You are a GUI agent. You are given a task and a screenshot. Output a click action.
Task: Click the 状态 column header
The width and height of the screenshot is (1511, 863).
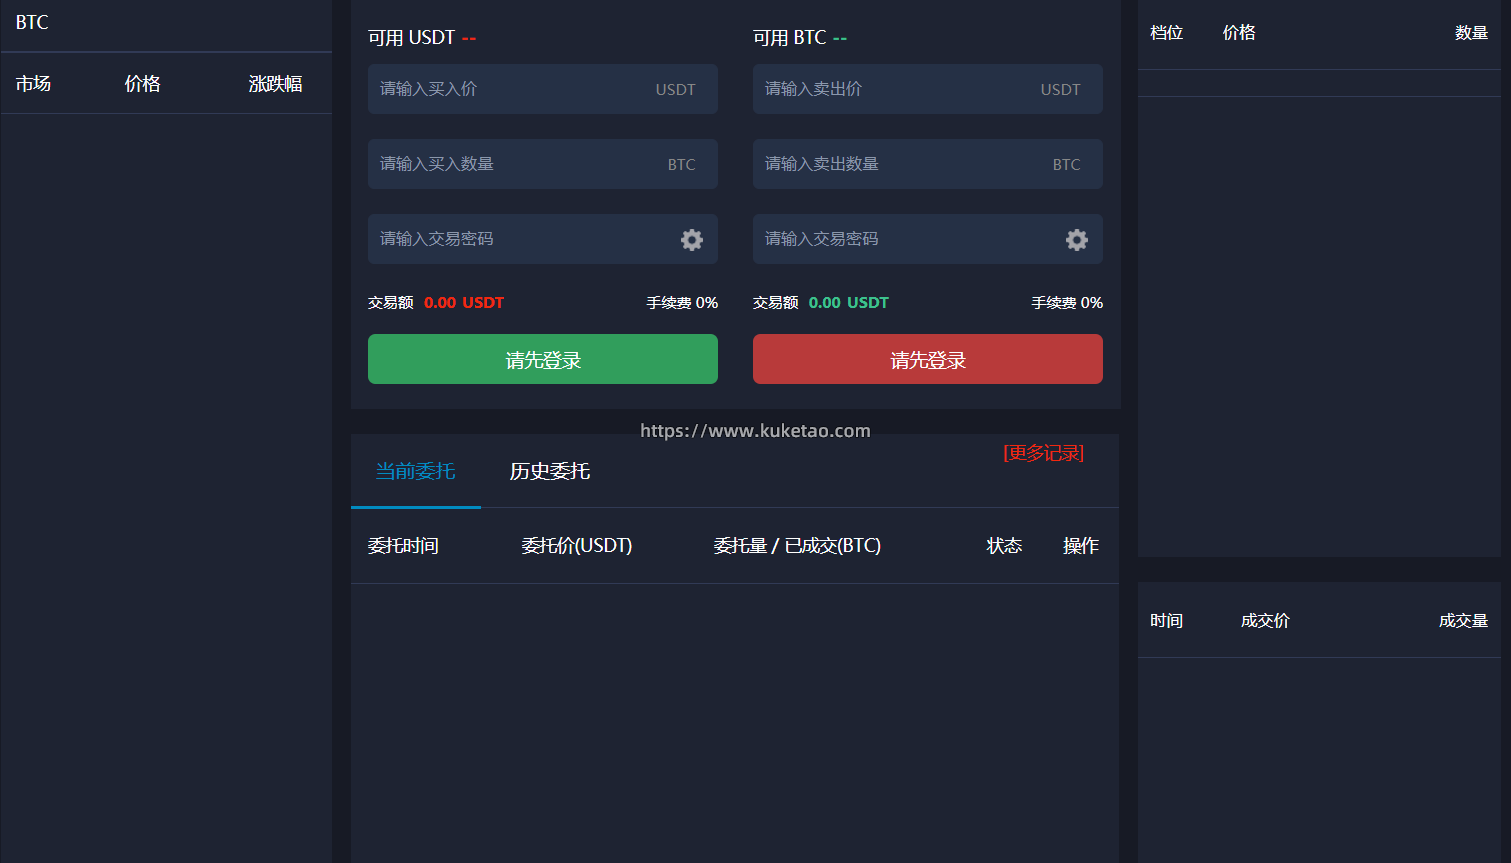[x=1005, y=546]
